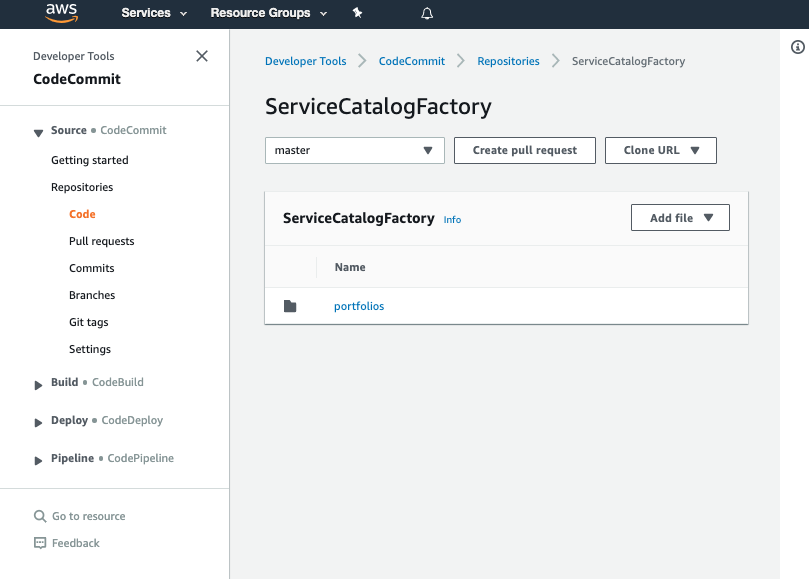Open the portfolios folder link
Screen dimensions: 809x579
pos(359,306)
